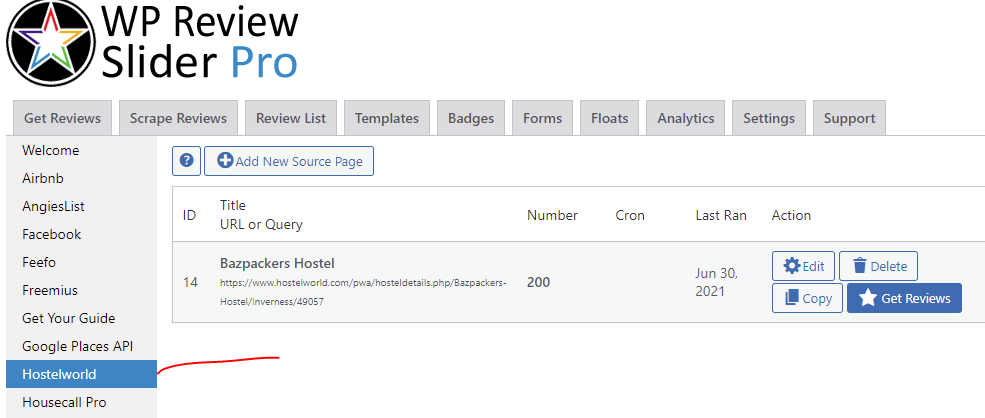Click the gear icon on the Edit button
The width and height of the screenshot is (985, 418).
coord(792,266)
